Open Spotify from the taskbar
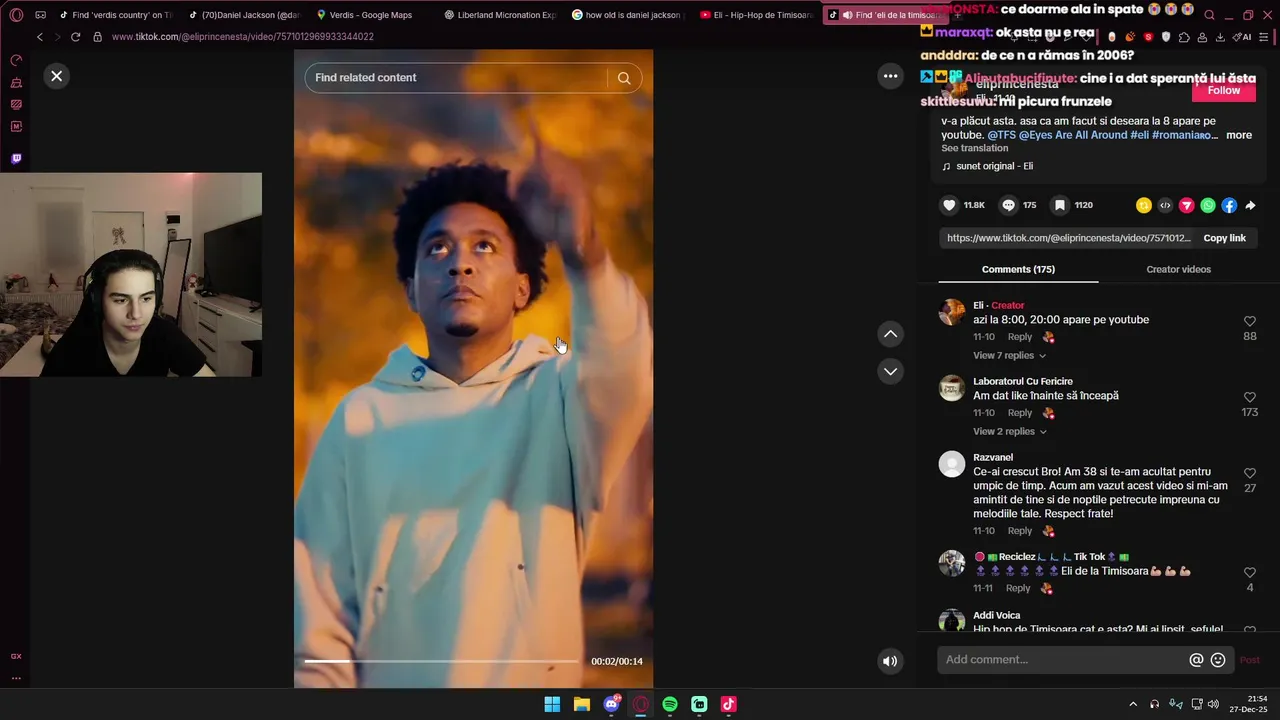The height and width of the screenshot is (720, 1280). 670,704
